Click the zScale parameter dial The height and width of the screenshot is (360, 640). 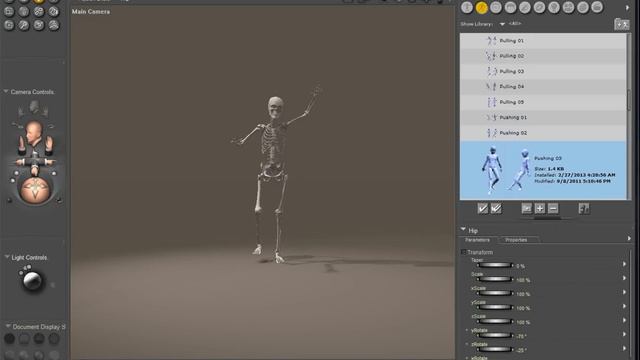[494, 322]
